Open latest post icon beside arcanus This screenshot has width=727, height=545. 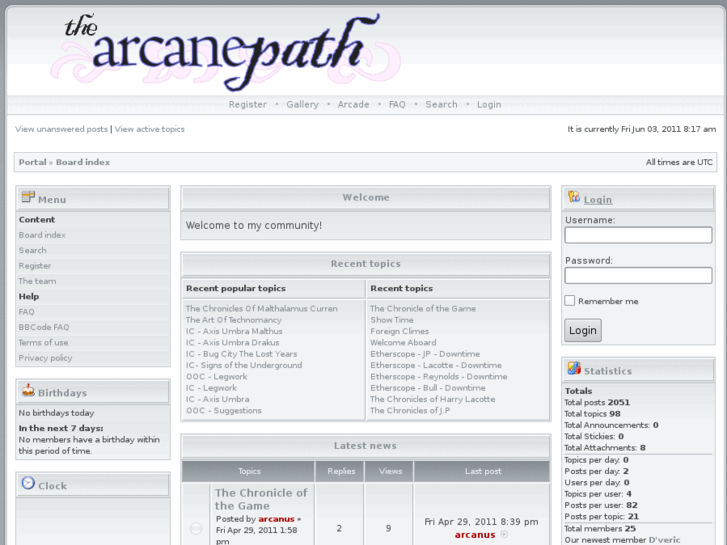coord(504,534)
